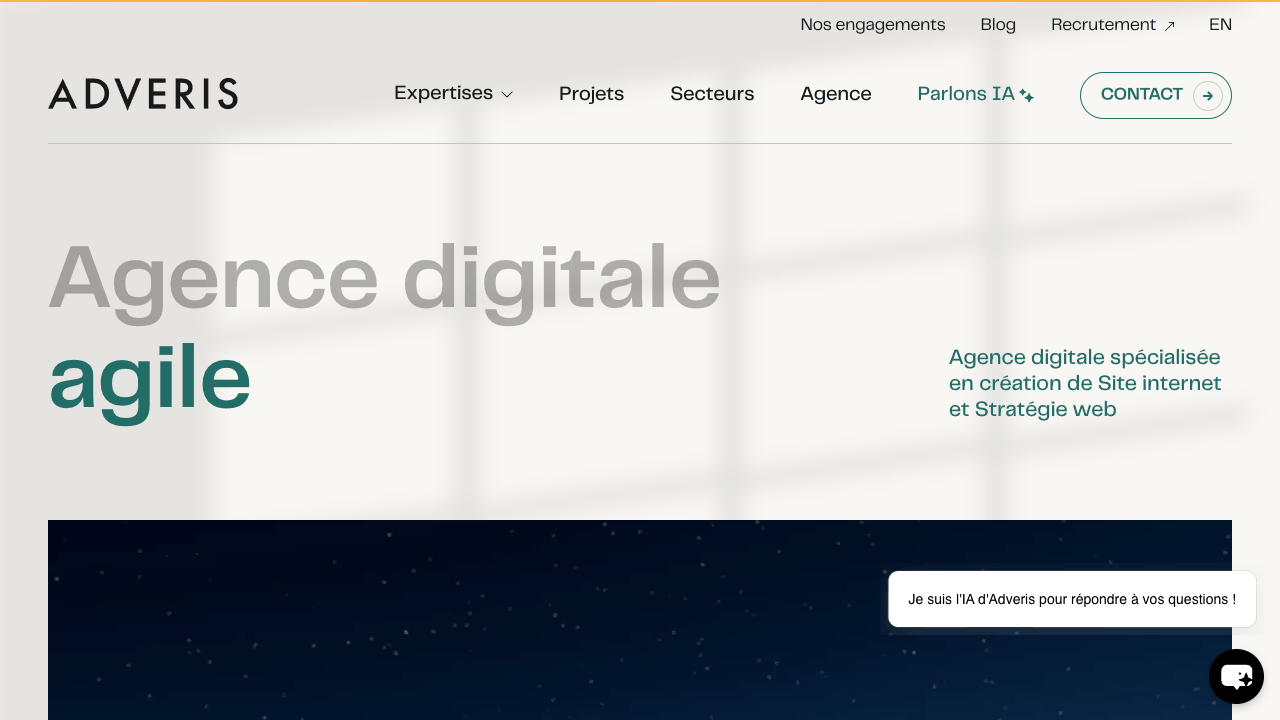Click the external arrow icon beside Recrutement
Screen dimensions: 1280x720
[x=1169, y=26]
